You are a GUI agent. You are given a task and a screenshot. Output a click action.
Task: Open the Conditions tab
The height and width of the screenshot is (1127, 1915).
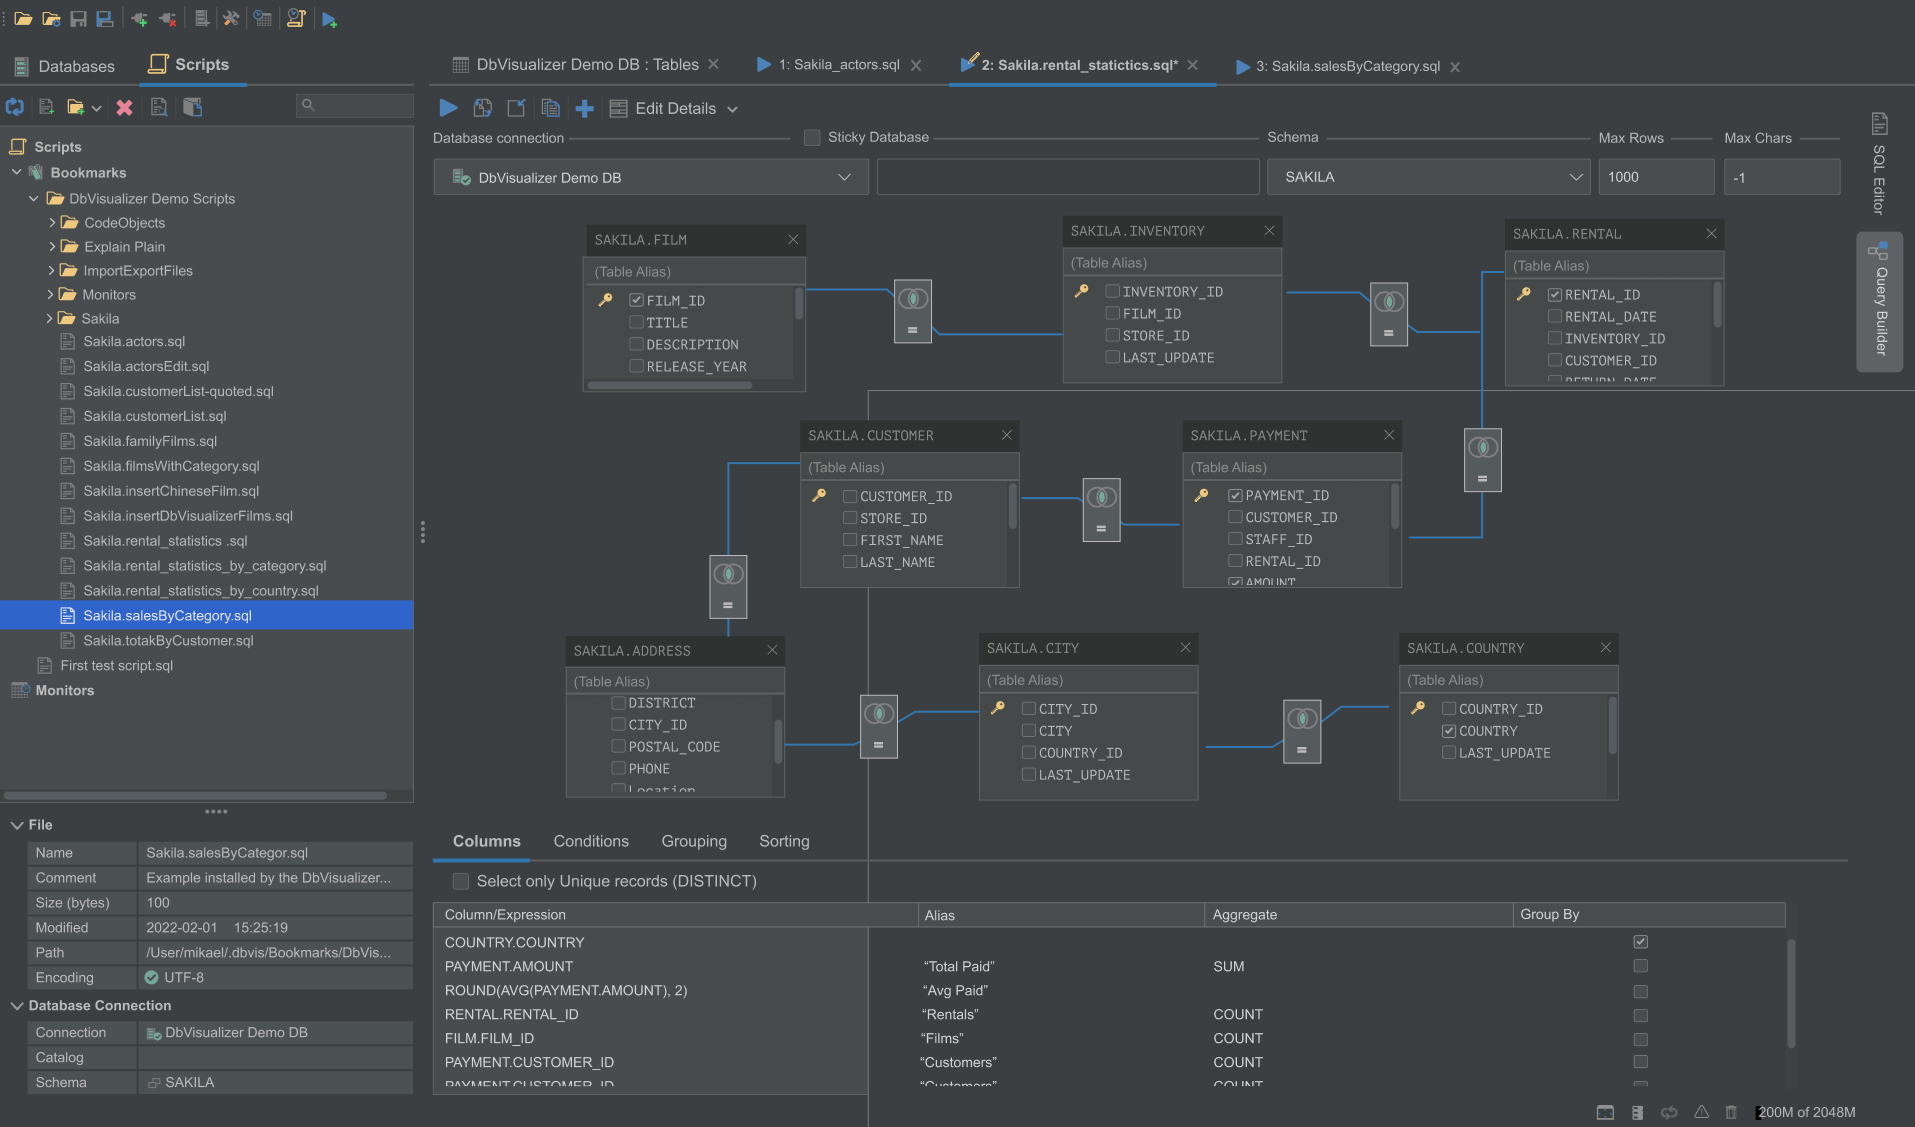click(591, 841)
